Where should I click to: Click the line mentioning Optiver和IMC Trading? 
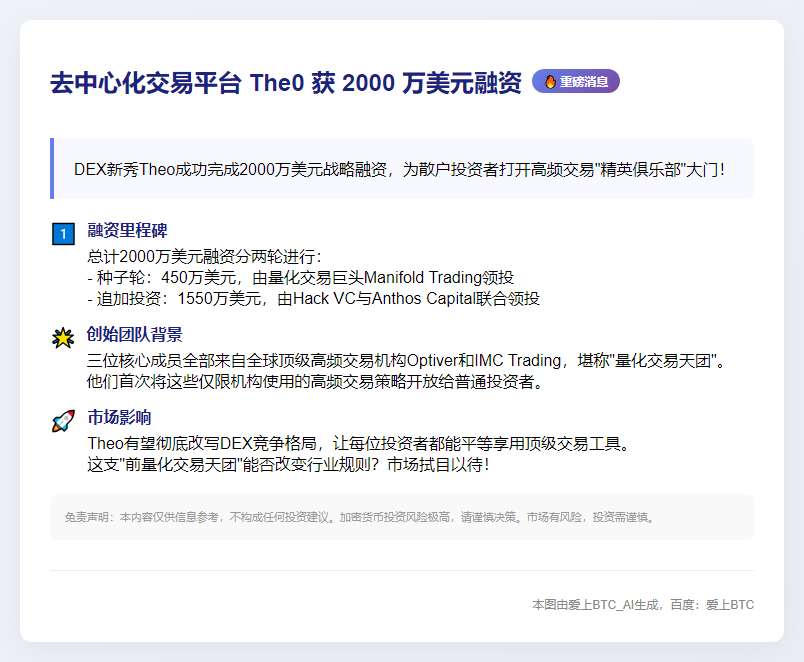click(406, 360)
